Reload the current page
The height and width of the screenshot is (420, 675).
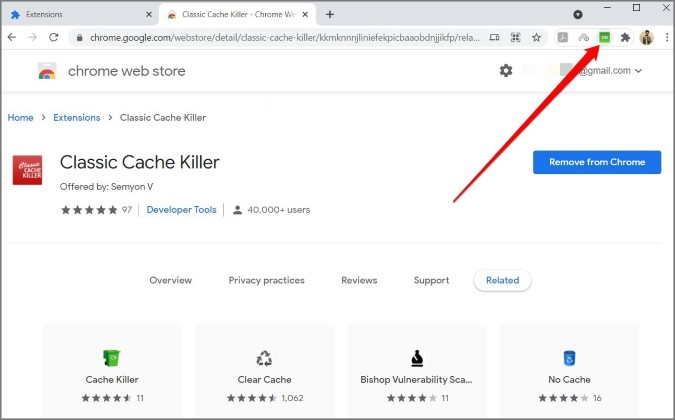tap(53, 37)
